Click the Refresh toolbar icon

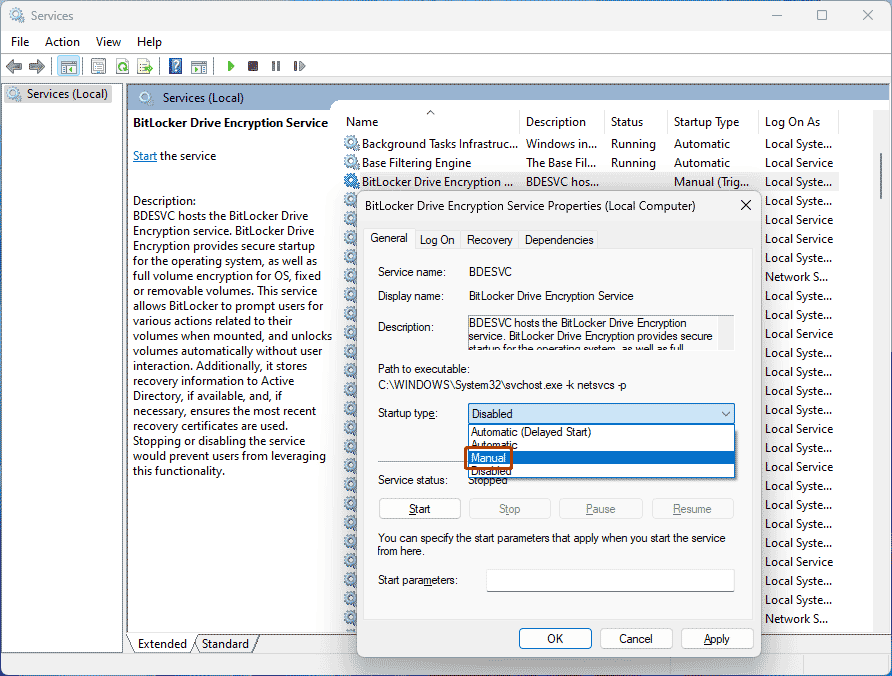click(122, 66)
